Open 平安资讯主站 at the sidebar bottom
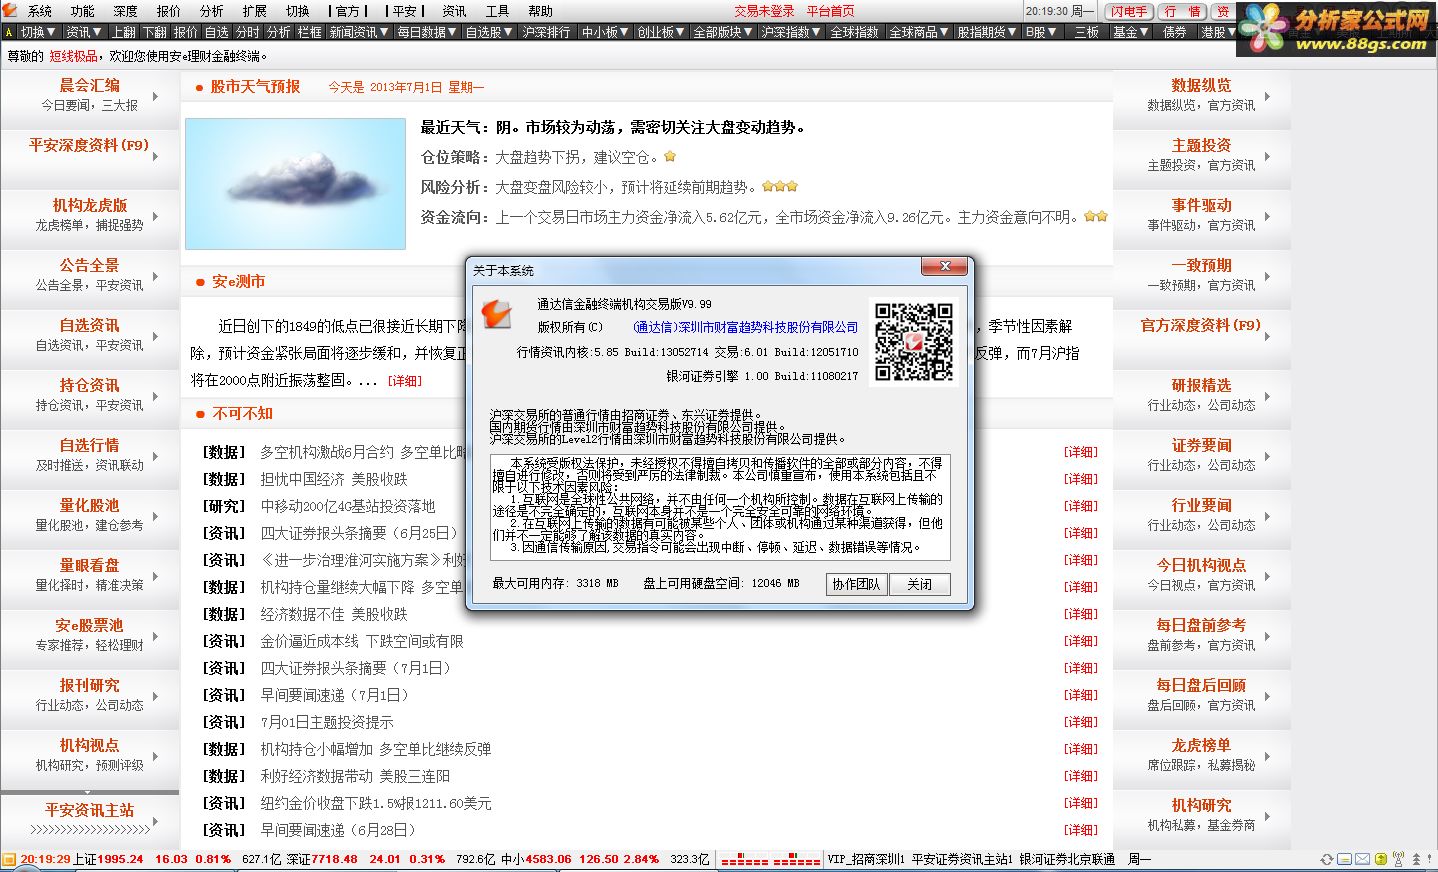 [x=89, y=810]
